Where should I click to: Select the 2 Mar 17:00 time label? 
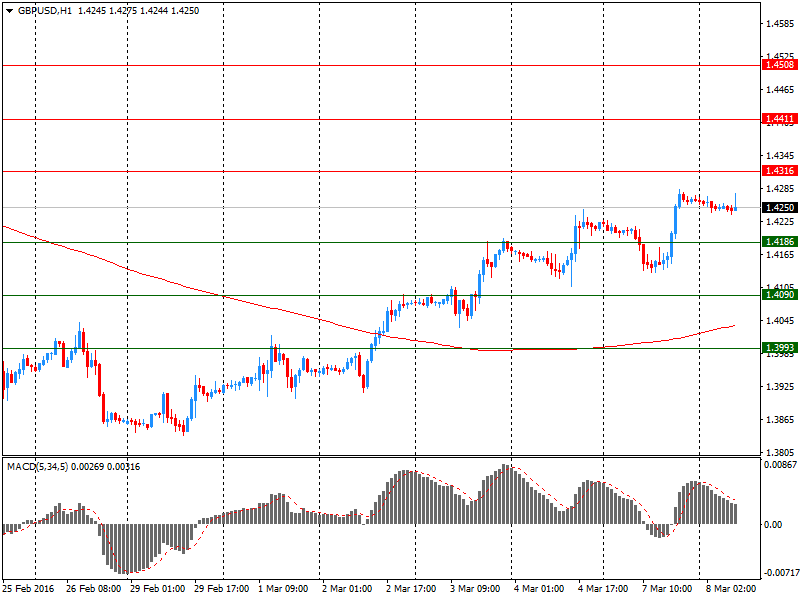pos(411,589)
